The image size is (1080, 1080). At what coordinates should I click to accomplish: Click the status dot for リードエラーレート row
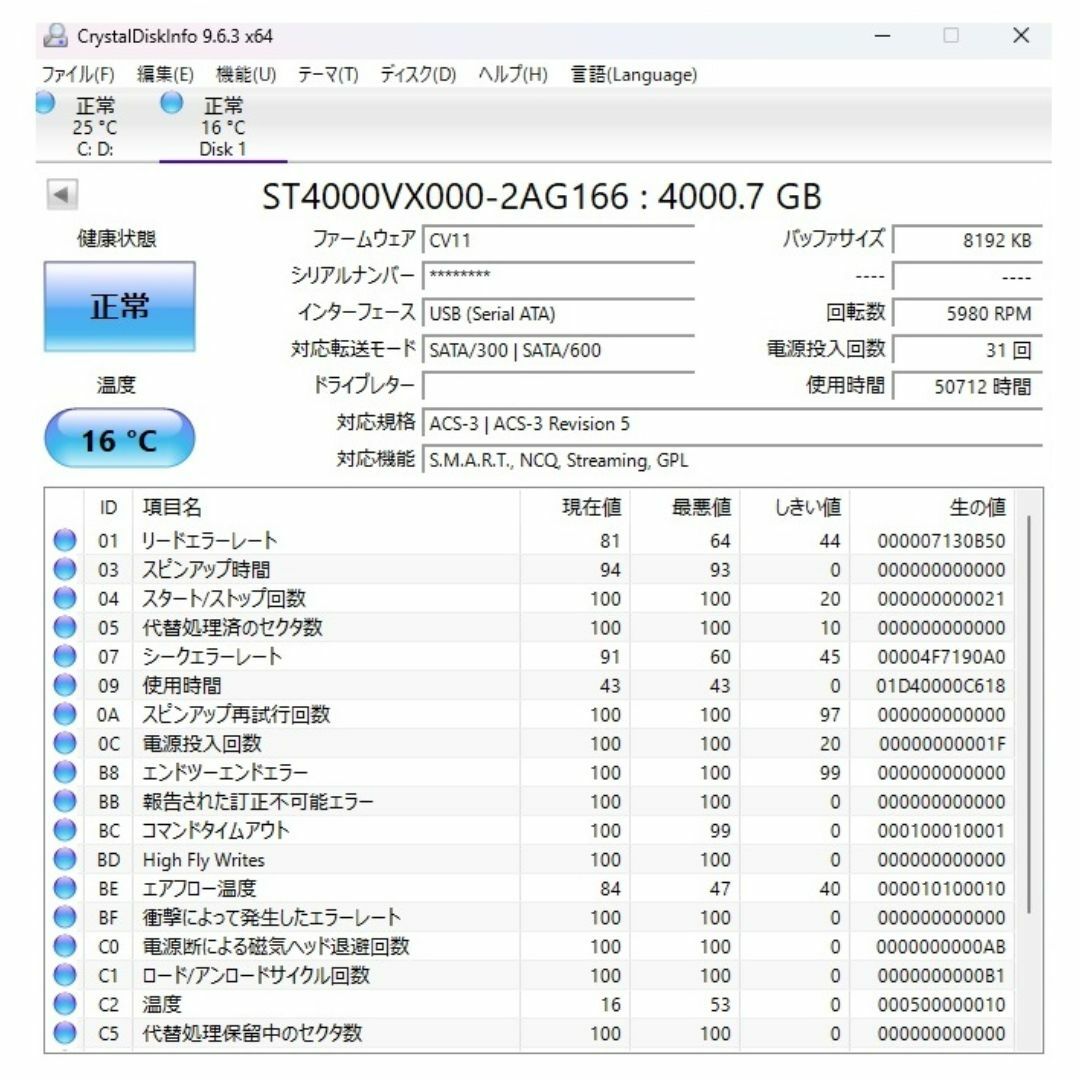click(65, 540)
